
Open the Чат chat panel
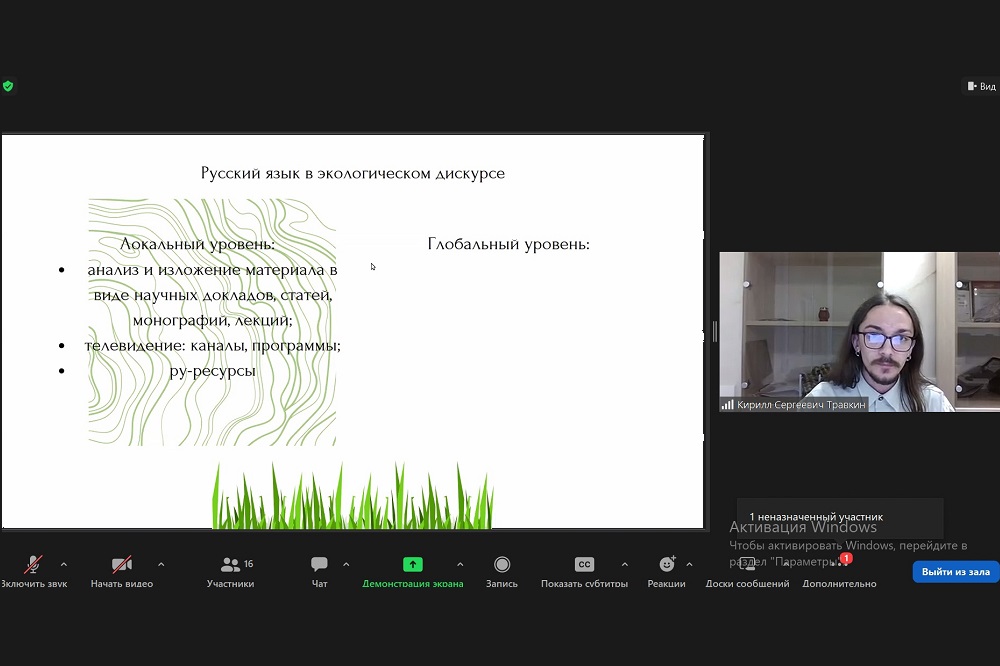(x=319, y=565)
